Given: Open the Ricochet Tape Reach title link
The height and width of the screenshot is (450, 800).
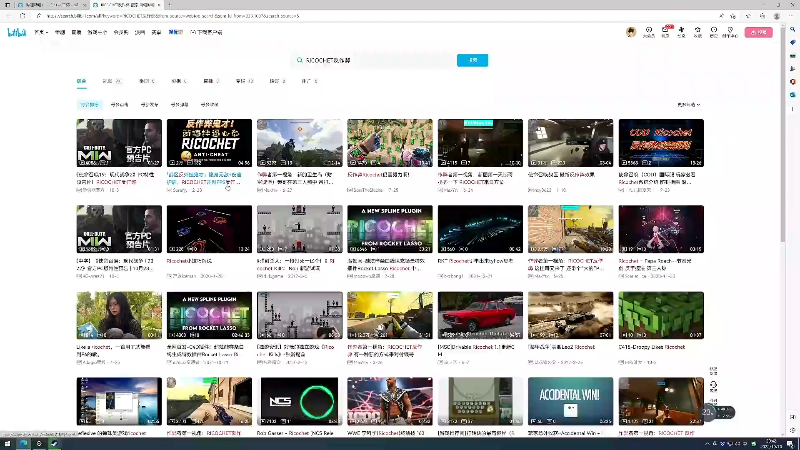Looking at the screenshot, I should pyautogui.click(x=655, y=264).
